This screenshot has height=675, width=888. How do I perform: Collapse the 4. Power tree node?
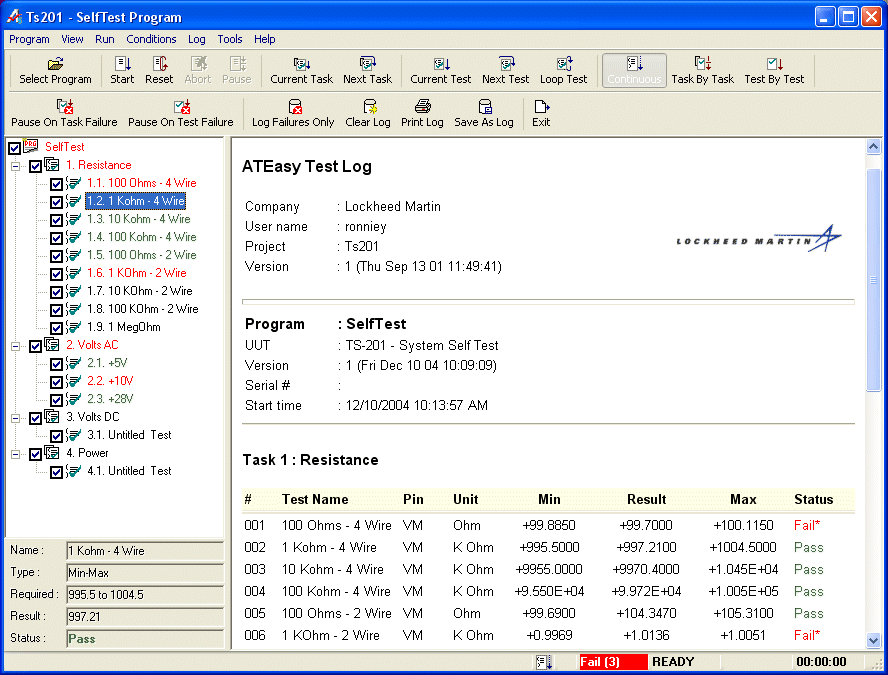(16, 453)
